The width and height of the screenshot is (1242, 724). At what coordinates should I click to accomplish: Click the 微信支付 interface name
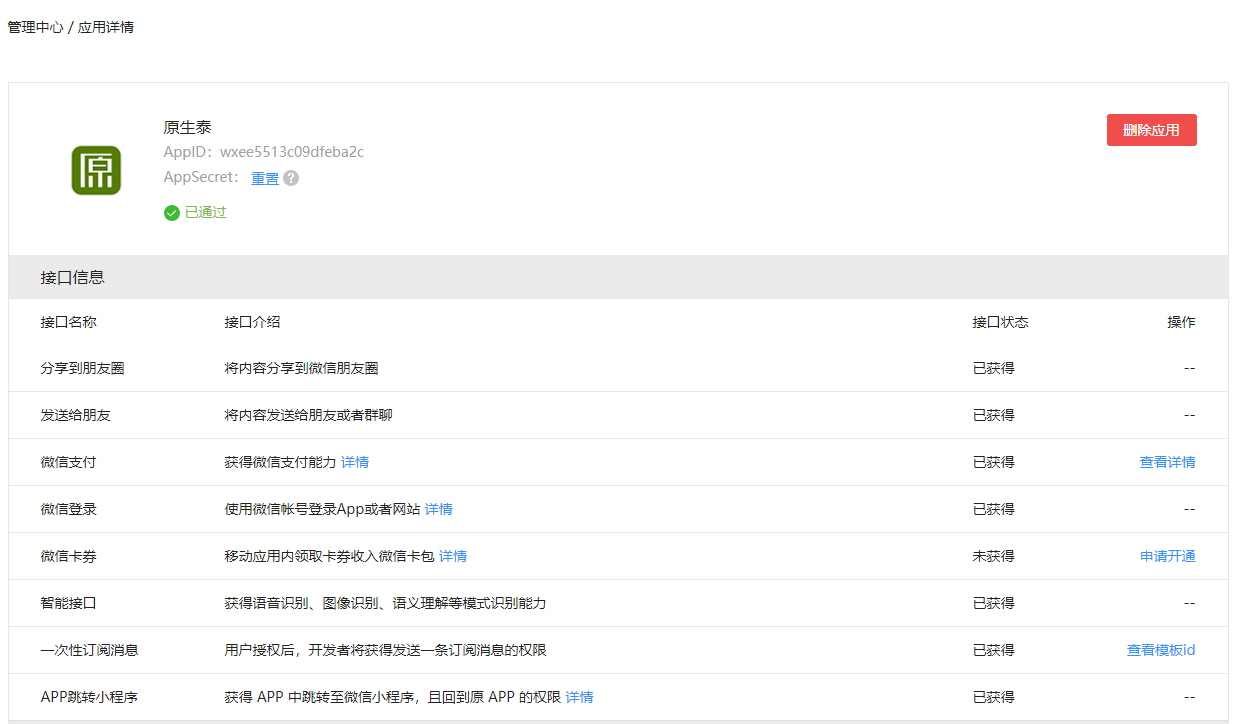tap(69, 462)
